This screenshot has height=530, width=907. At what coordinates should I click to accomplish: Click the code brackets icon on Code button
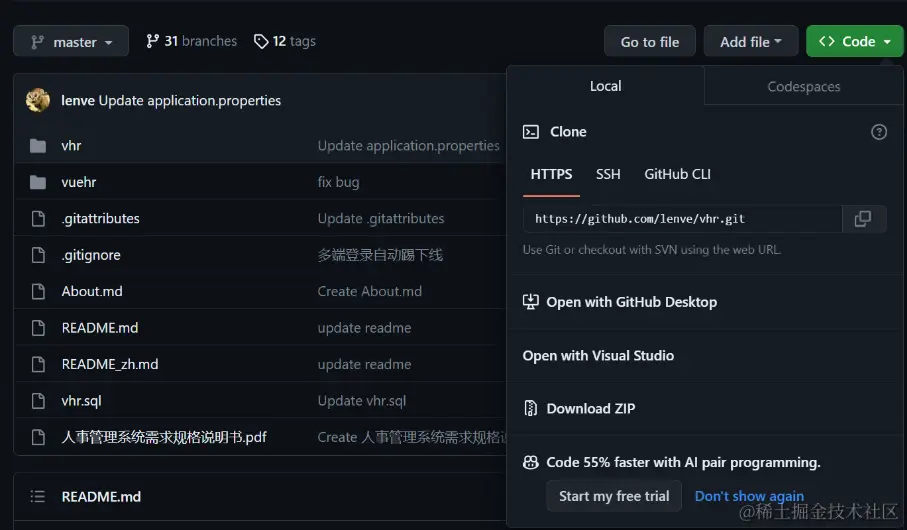click(x=827, y=41)
